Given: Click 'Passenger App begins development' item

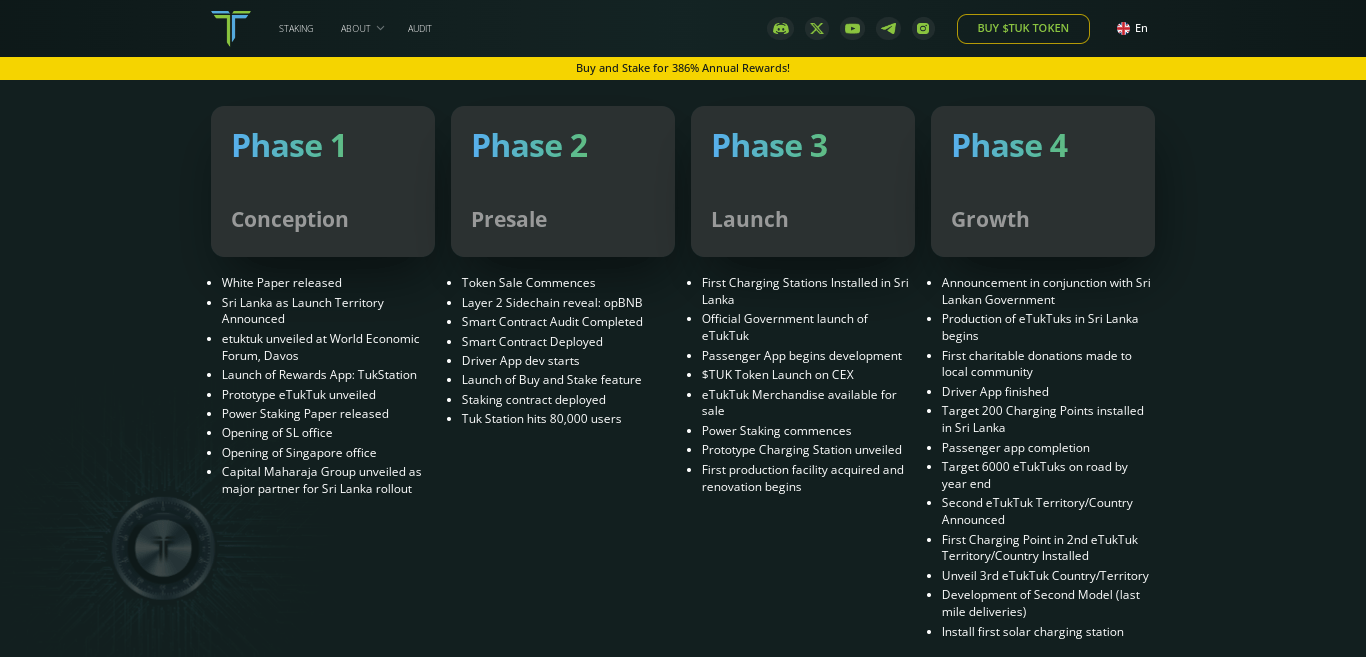Looking at the screenshot, I should [x=801, y=356].
